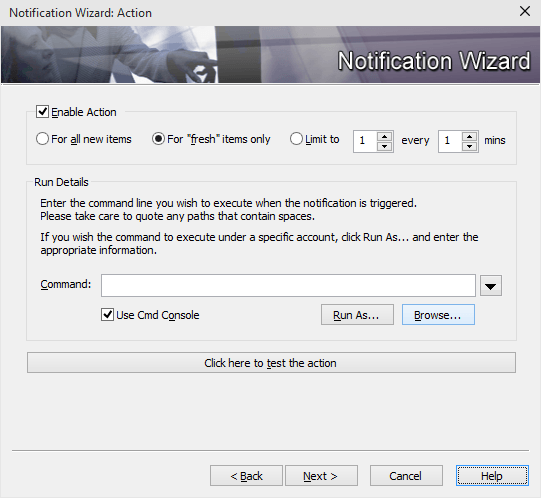This screenshot has height=498, width=541.
Task: Advance the wizard with Next
Action: [321, 476]
